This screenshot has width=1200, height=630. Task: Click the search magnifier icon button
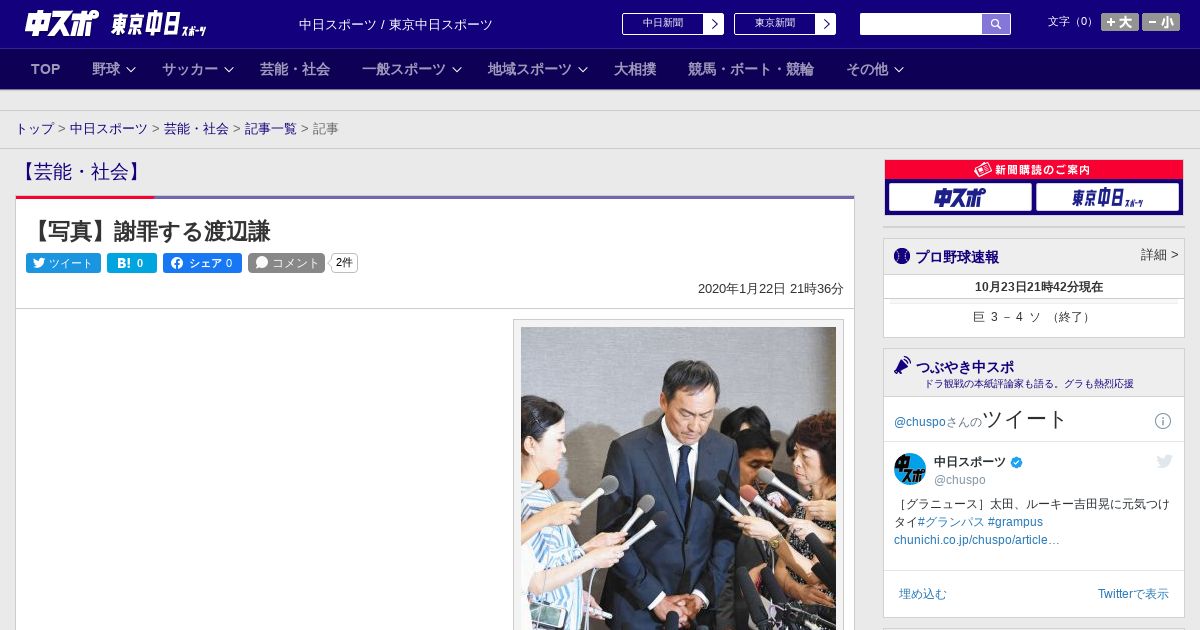[x=995, y=24]
